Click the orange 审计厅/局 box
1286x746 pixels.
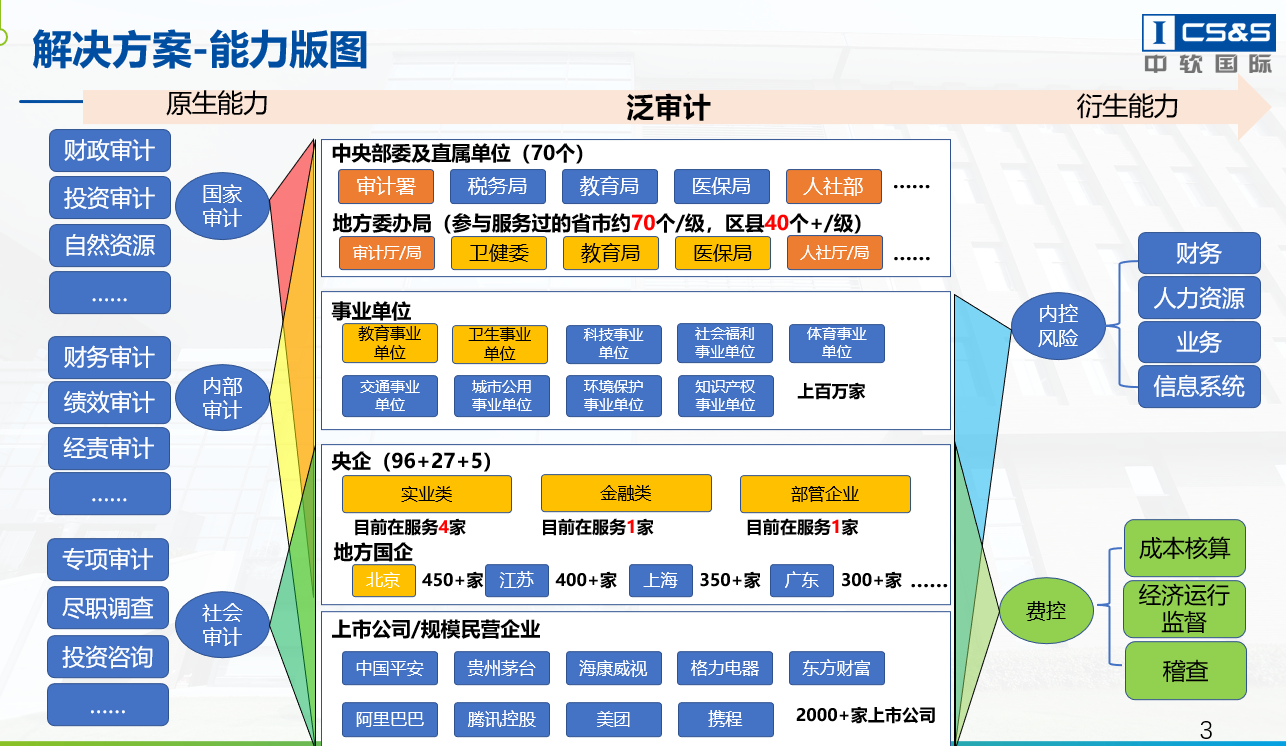[387, 253]
